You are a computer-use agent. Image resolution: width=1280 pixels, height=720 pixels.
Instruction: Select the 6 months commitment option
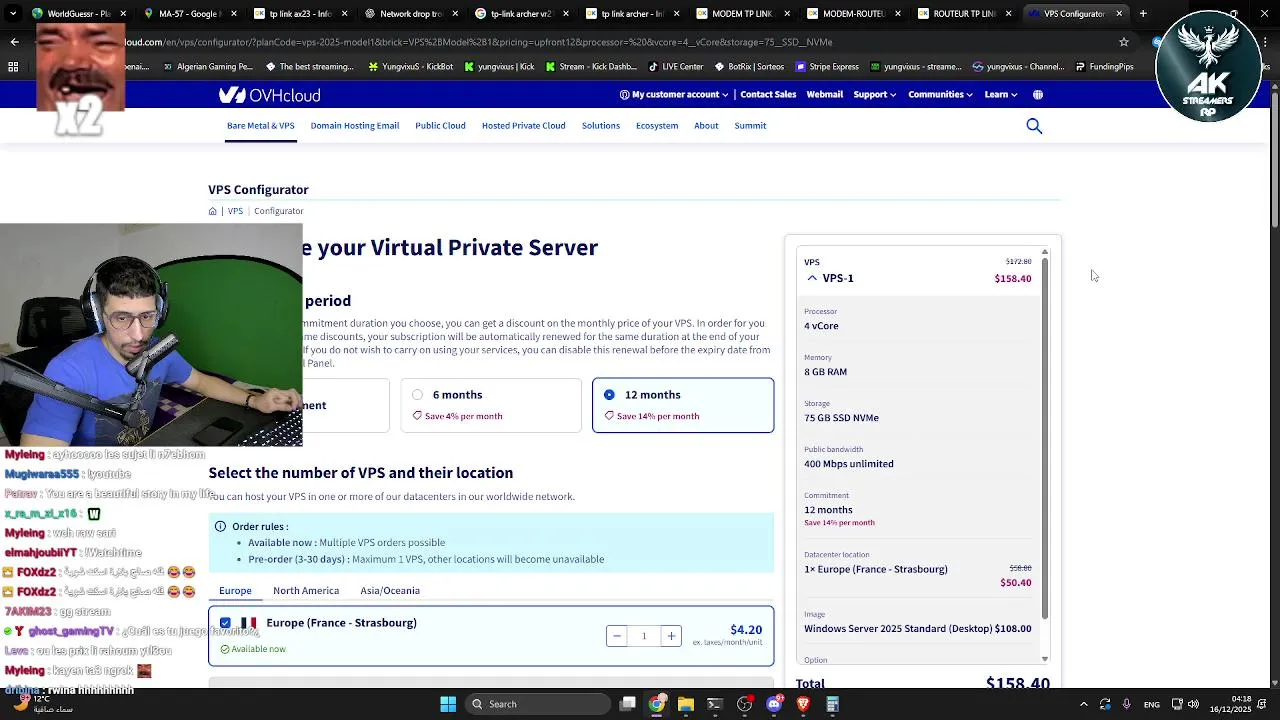click(491, 405)
